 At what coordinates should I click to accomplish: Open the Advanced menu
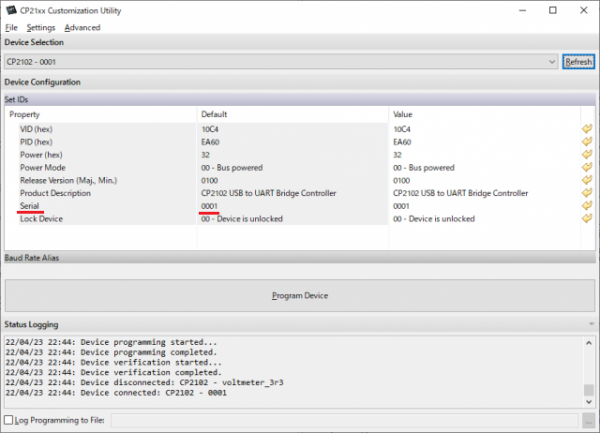(x=82, y=27)
